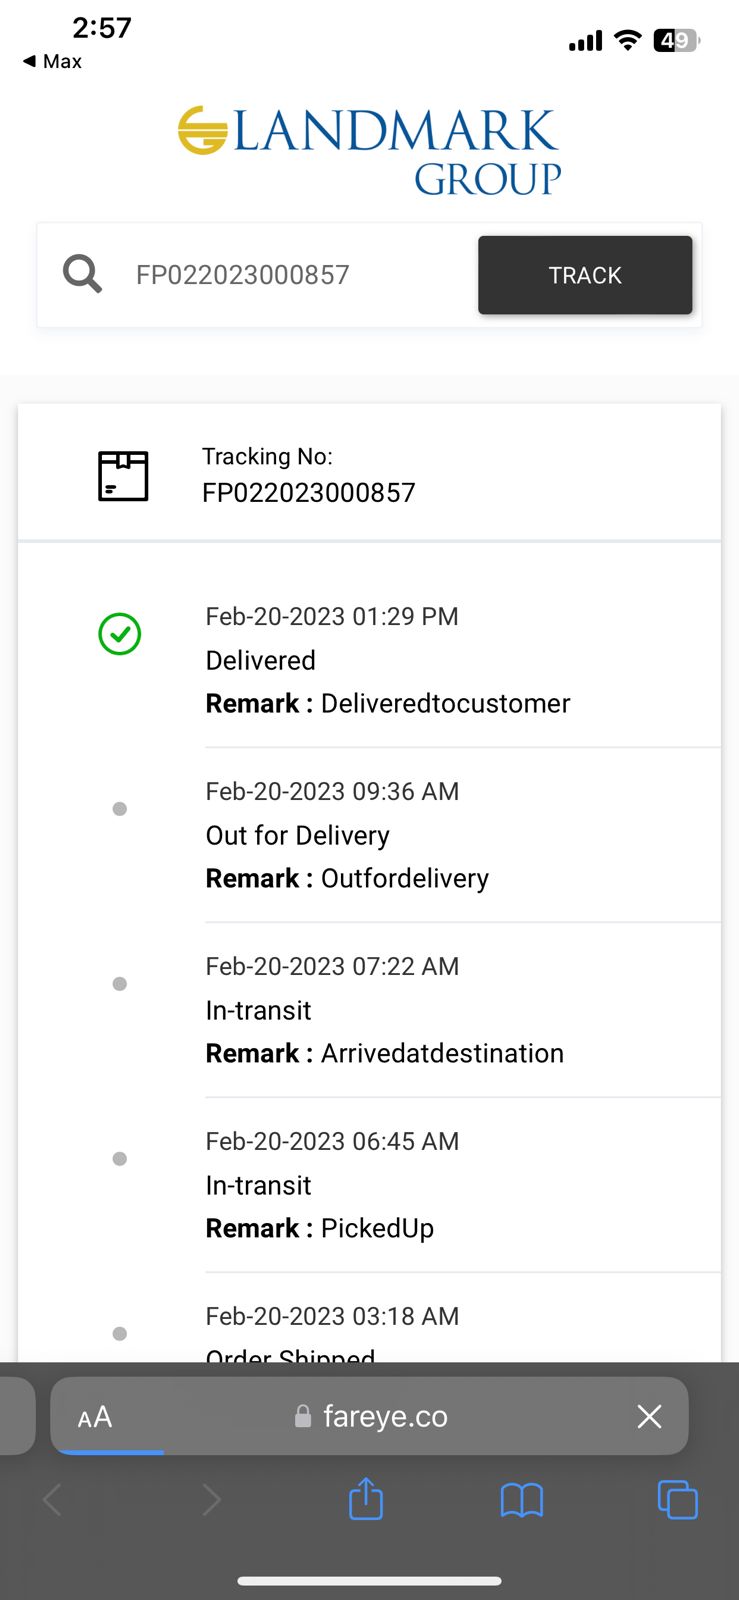Open the Safari tabs overview icon
Image resolution: width=739 pixels, height=1600 pixels.
pos(677,1499)
